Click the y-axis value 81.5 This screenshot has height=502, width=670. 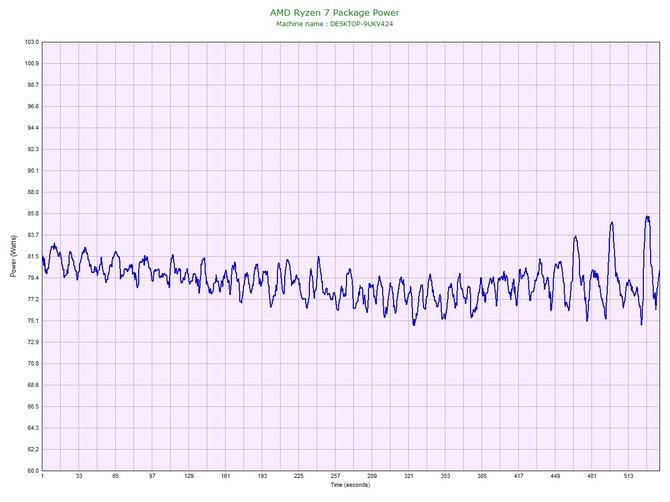[x=33, y=256]
